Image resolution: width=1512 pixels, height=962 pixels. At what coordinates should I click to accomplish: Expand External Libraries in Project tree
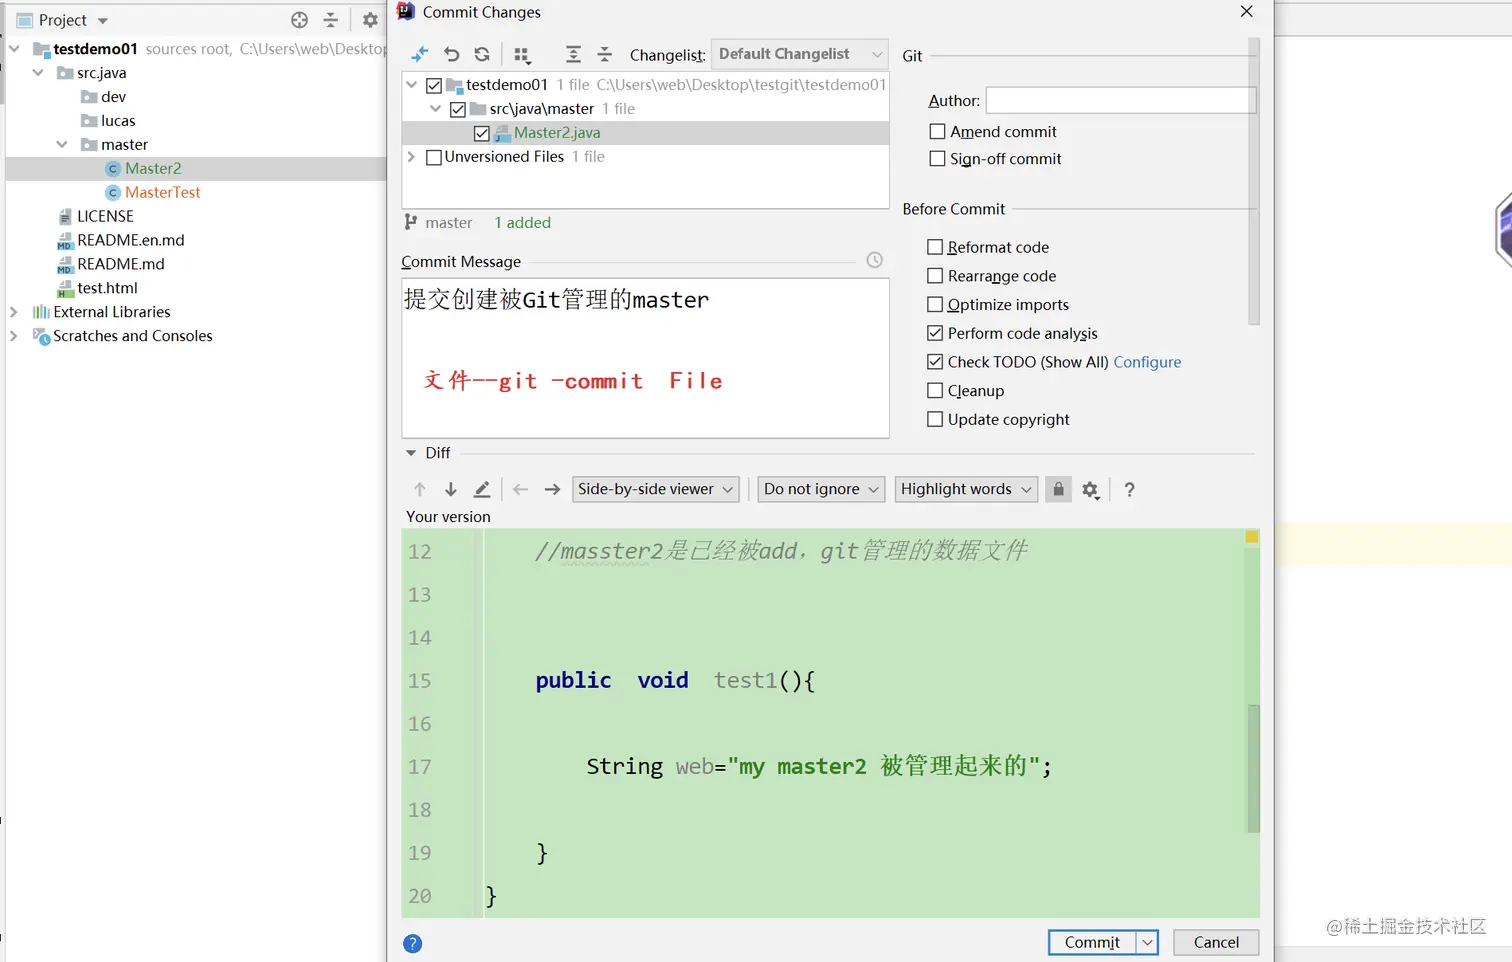[14, 312]
